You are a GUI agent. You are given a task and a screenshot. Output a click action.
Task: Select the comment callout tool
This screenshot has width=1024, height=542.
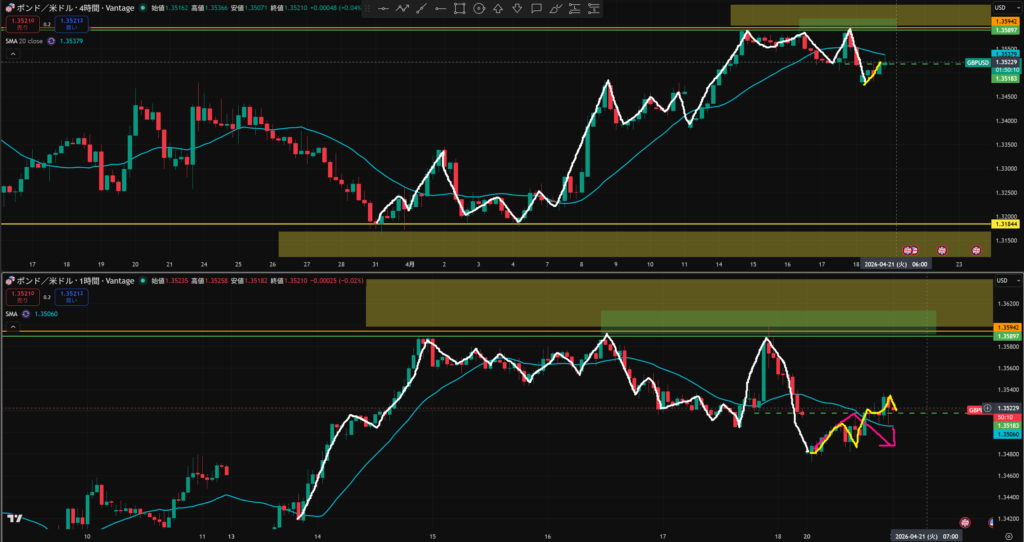tap(536, 9)
